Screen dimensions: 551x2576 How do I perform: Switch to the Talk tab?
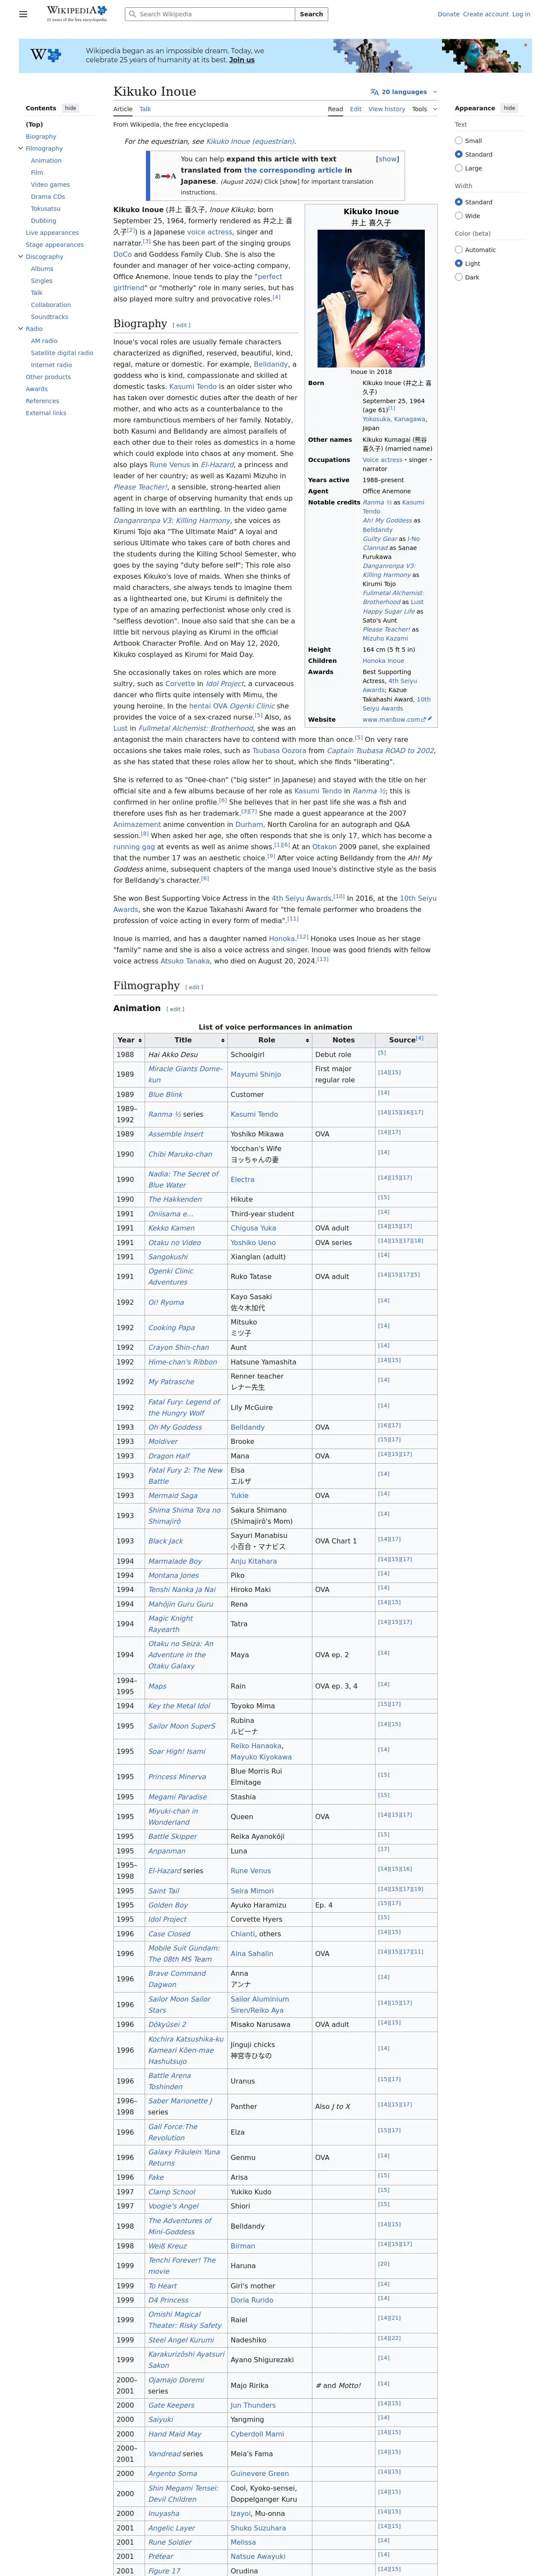tap(145, 109)
